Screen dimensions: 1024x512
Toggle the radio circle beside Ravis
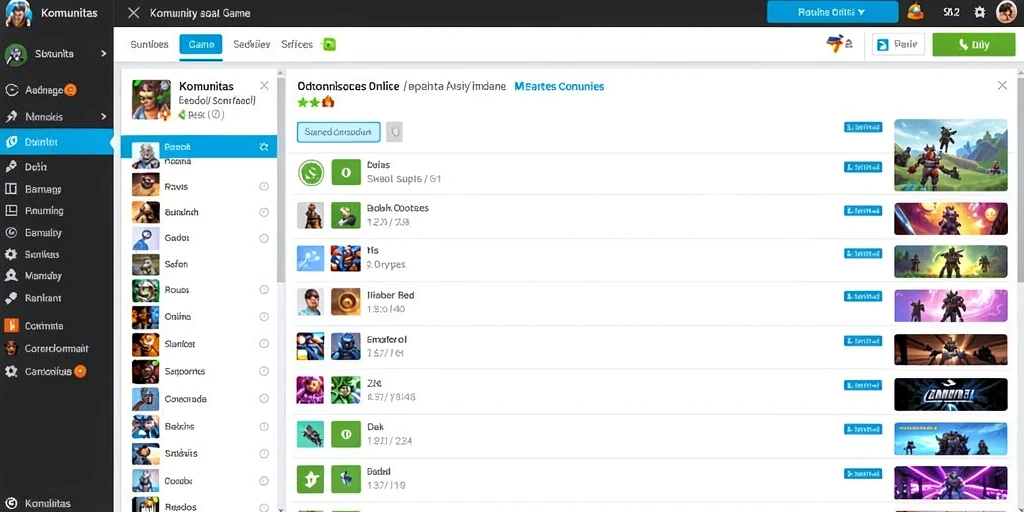tap(264, 186)
